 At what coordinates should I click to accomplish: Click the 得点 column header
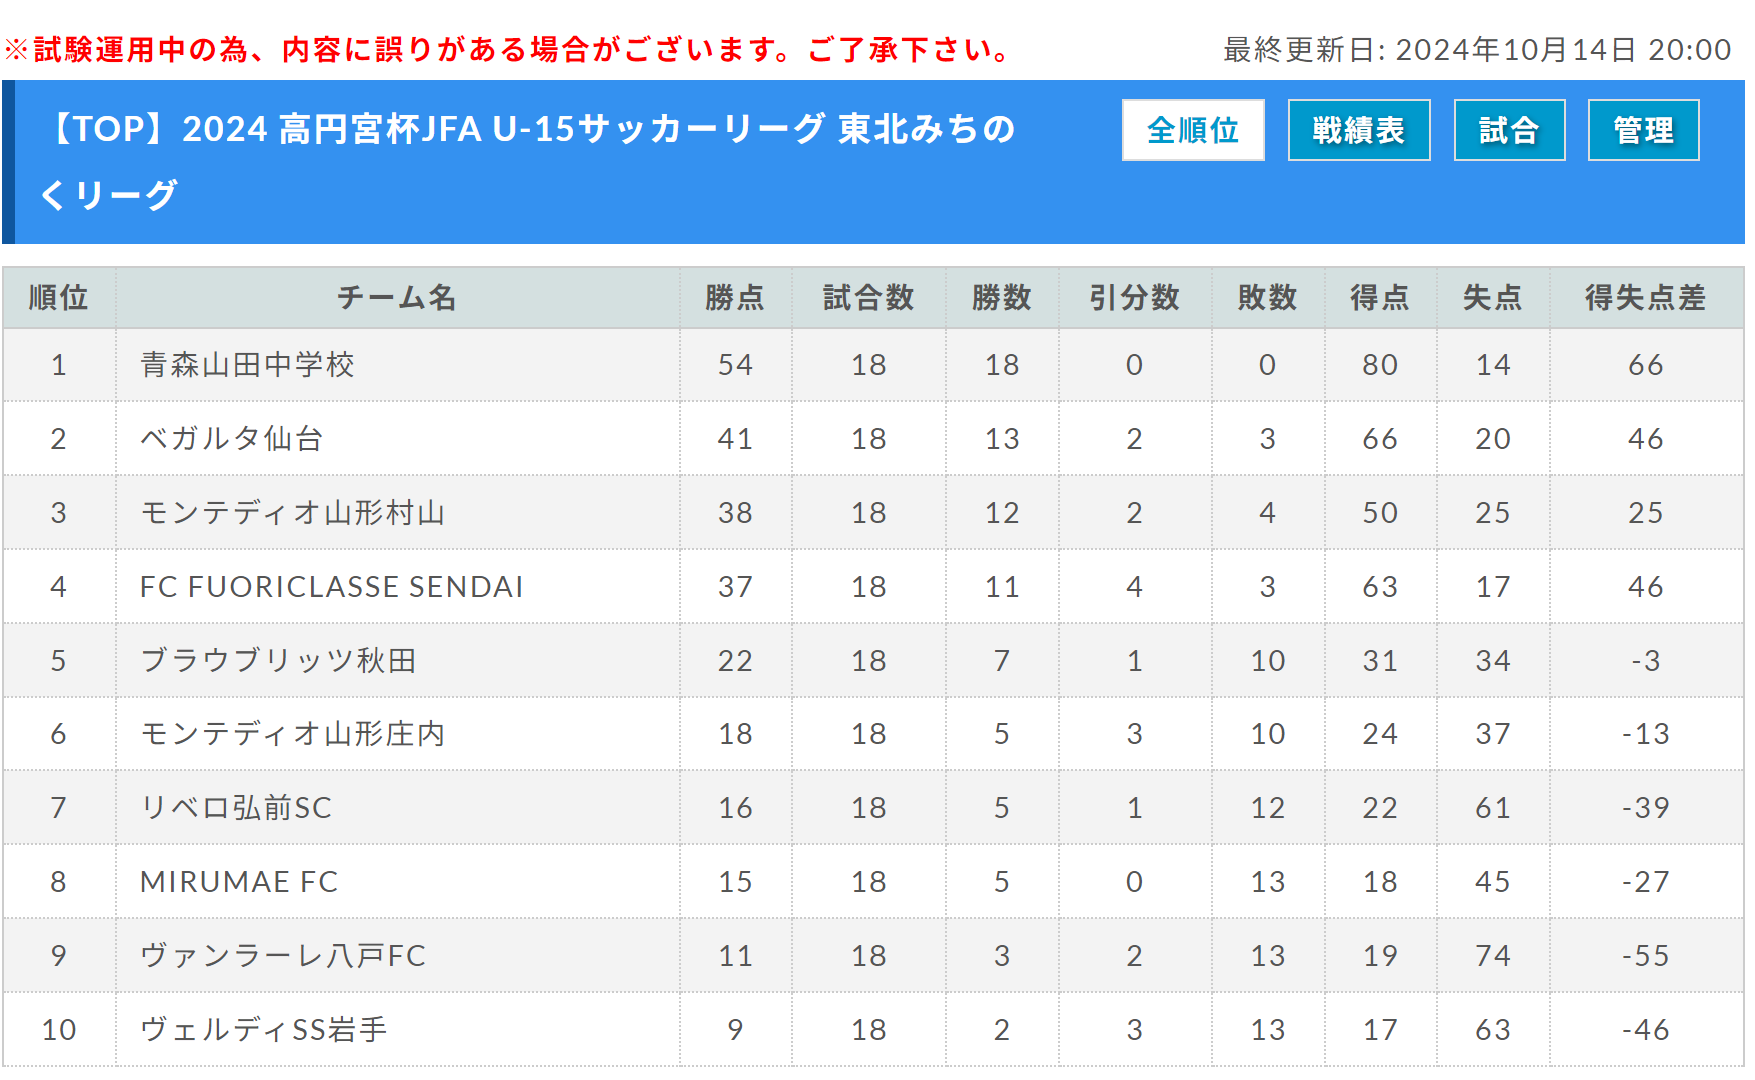[x=1380, y=298]
